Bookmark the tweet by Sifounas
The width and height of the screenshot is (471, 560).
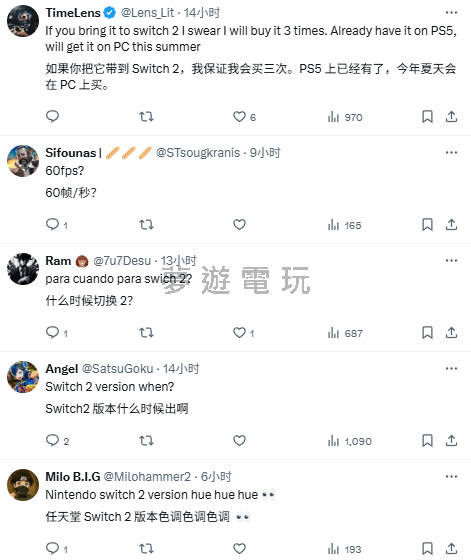427,225
